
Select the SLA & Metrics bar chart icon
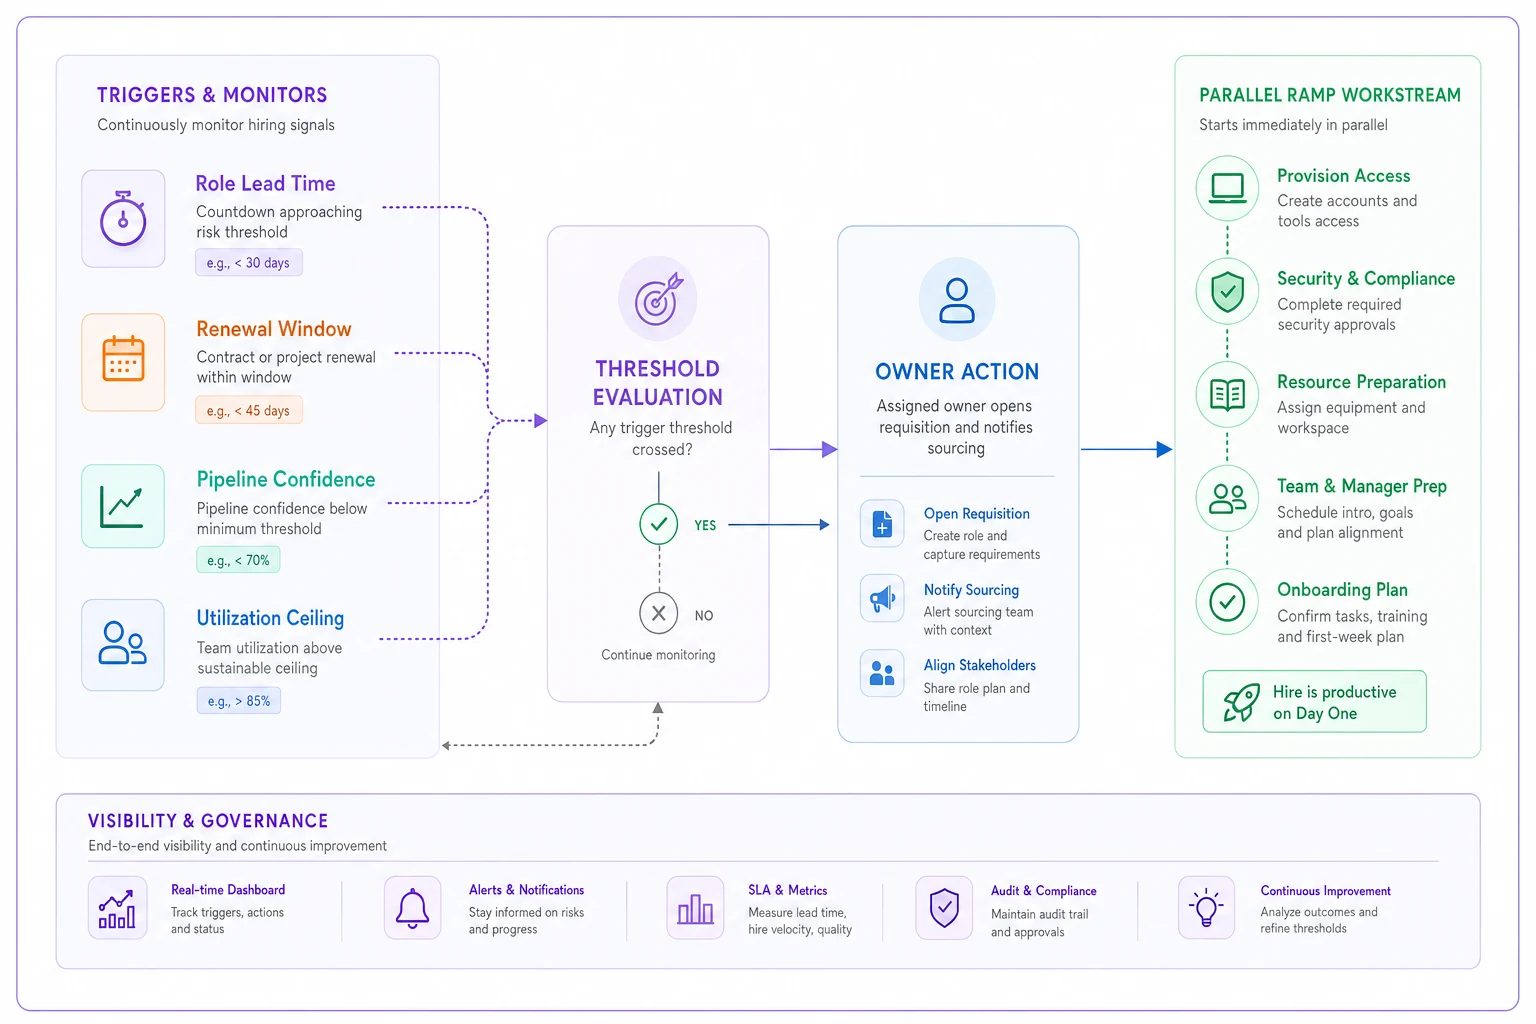point(695,908)
